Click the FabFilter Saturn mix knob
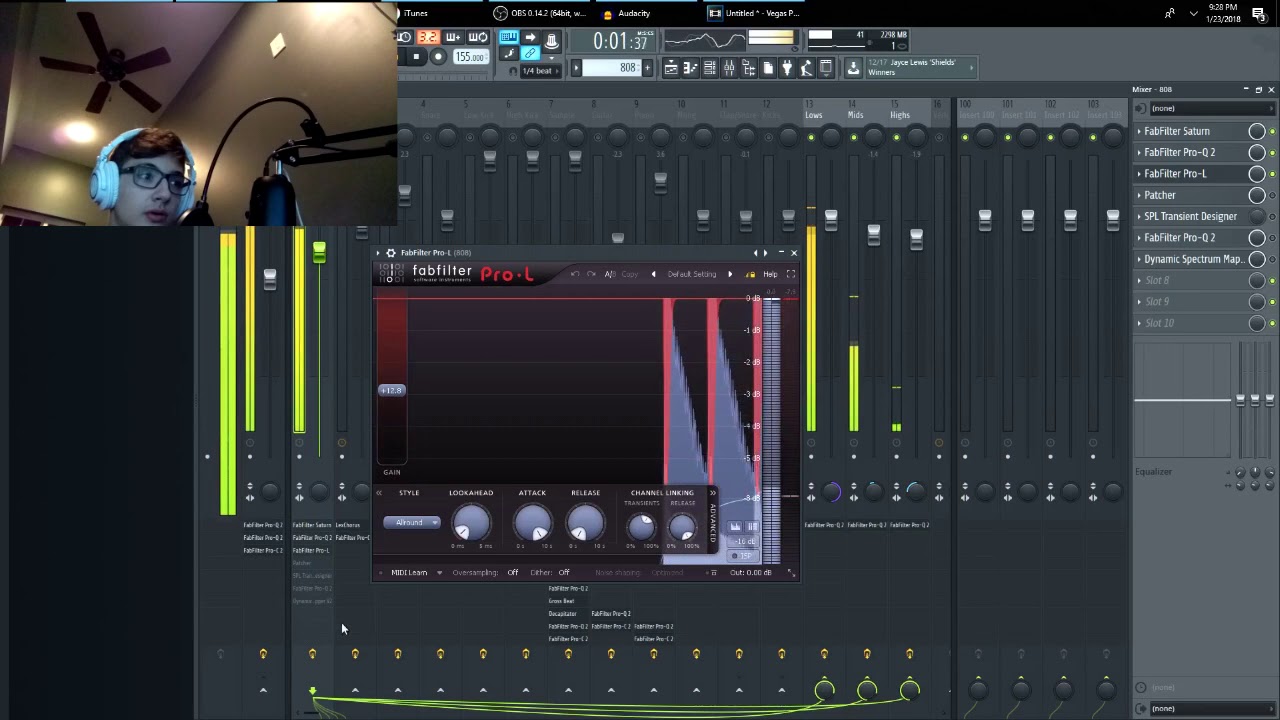1280x720 pixels. tap(1257, 131)
